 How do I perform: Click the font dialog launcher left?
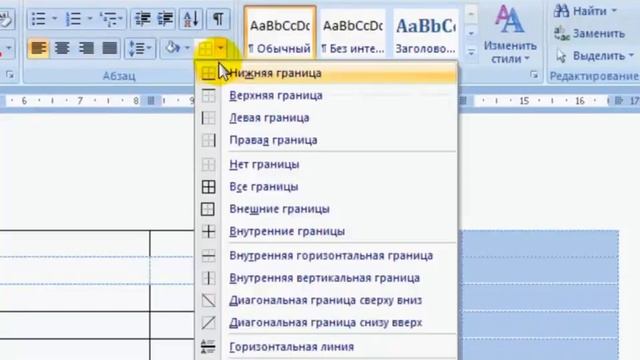click(10, 75)
